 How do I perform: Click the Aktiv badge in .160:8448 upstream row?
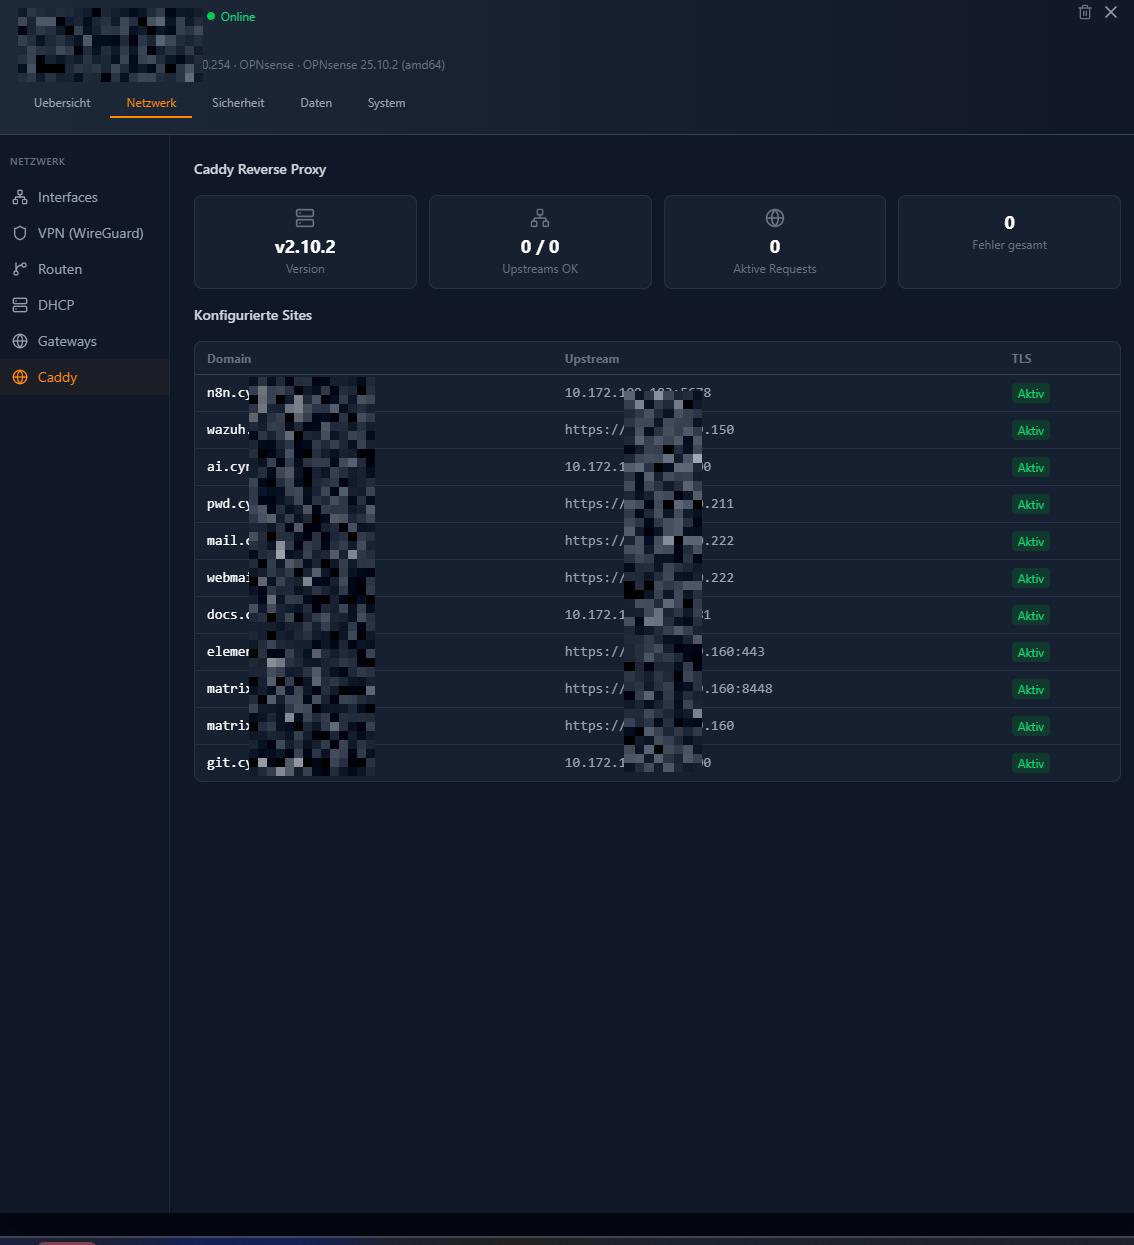tap(1031, 690)
